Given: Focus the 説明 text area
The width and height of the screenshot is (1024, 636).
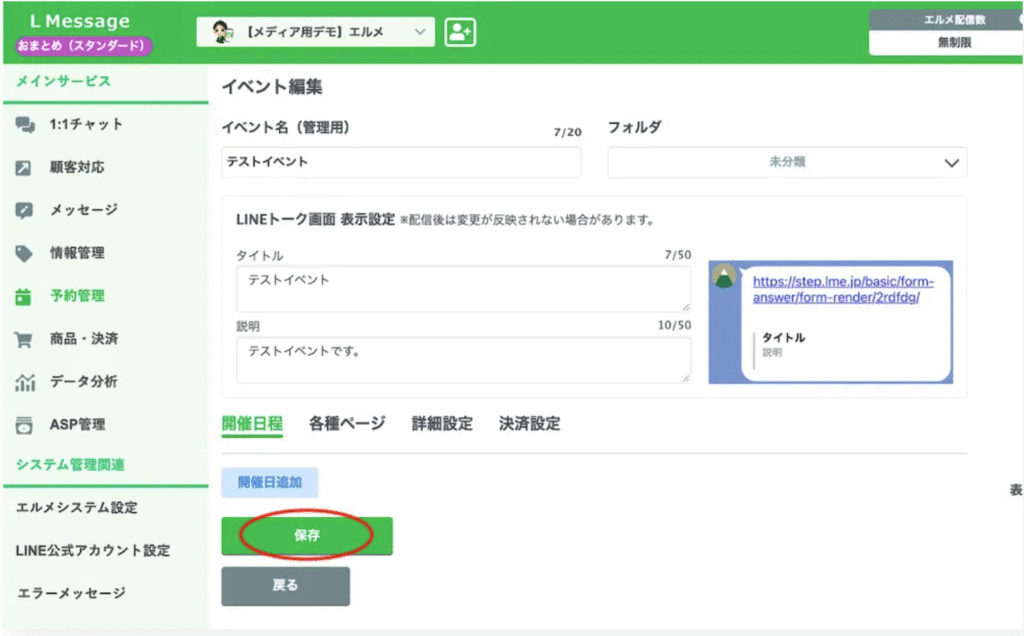Looking at the screenshot, I should (x=463, y=360).
